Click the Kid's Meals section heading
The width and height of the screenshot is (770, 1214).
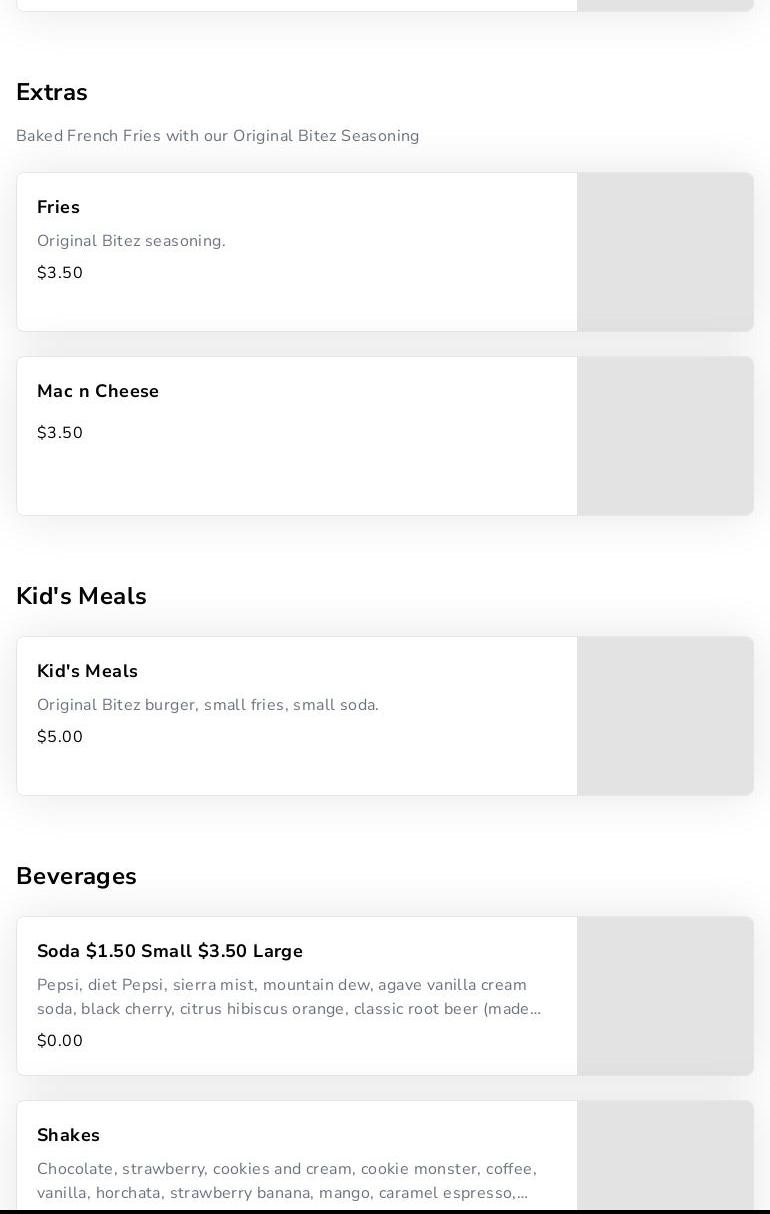81,596
